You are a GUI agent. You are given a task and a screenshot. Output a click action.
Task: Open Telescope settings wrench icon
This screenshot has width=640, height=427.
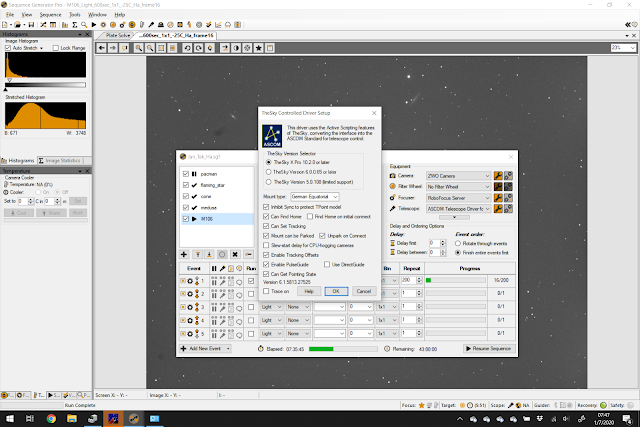498,209
